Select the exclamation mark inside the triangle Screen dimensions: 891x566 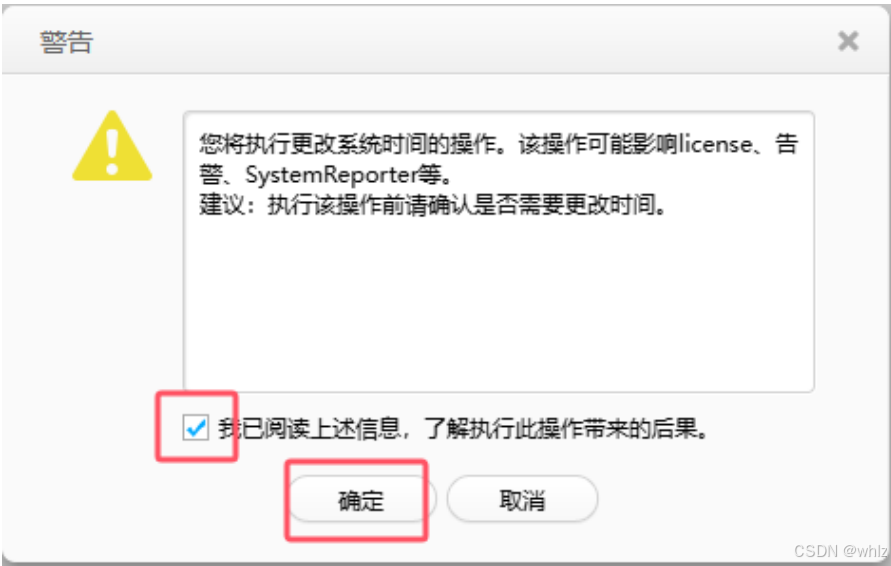click(x=112, y=151)
